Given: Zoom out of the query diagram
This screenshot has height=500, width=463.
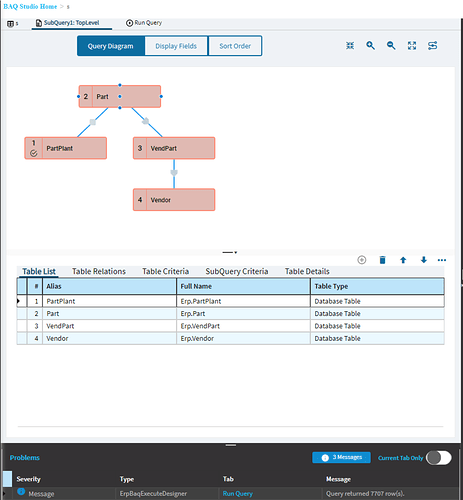Looking at the screenshot, I should click(391, 46).
